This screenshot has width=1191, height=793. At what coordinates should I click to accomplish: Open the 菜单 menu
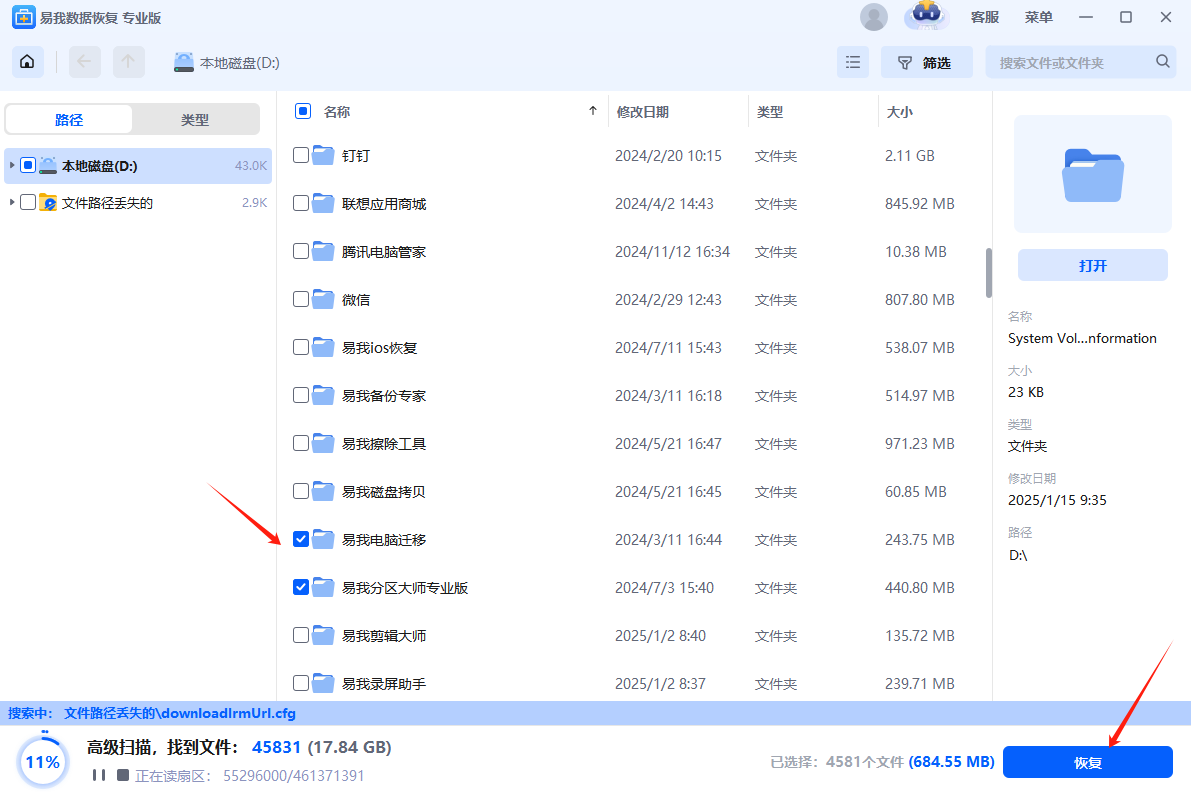click(x=1038, y=17)
